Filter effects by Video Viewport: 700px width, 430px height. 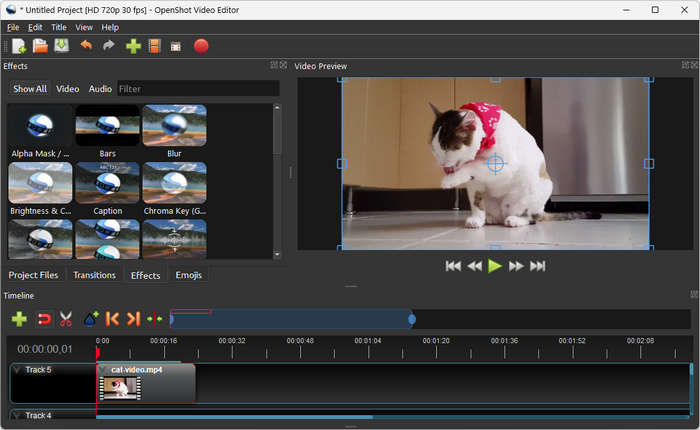click(x=67, y=89)
